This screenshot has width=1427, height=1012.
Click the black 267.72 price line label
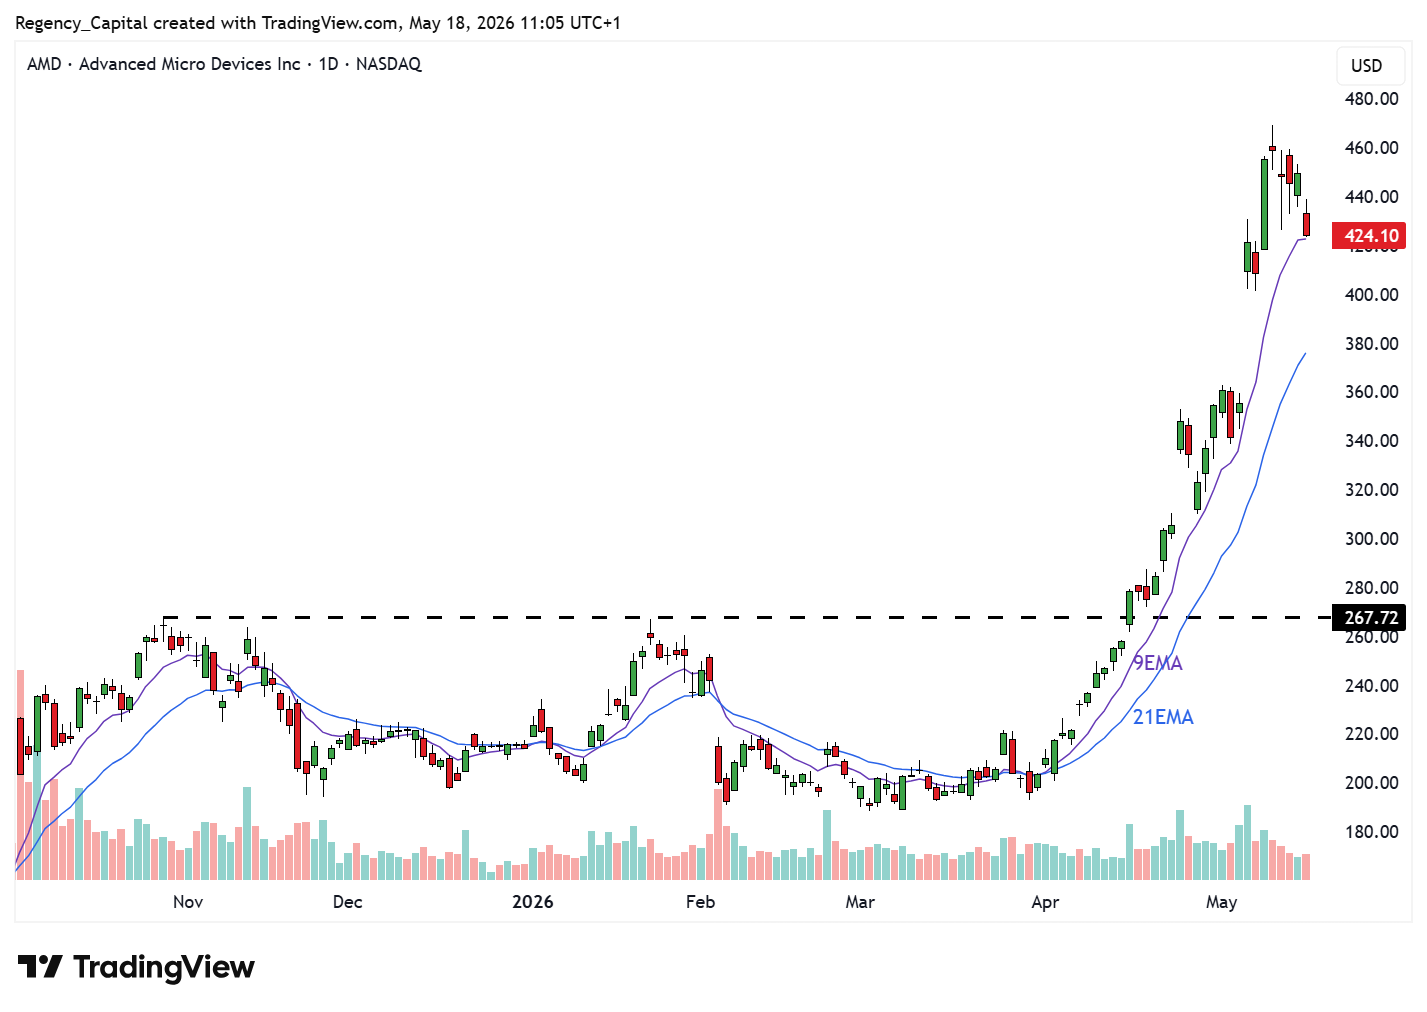(x=1369, y=618)
